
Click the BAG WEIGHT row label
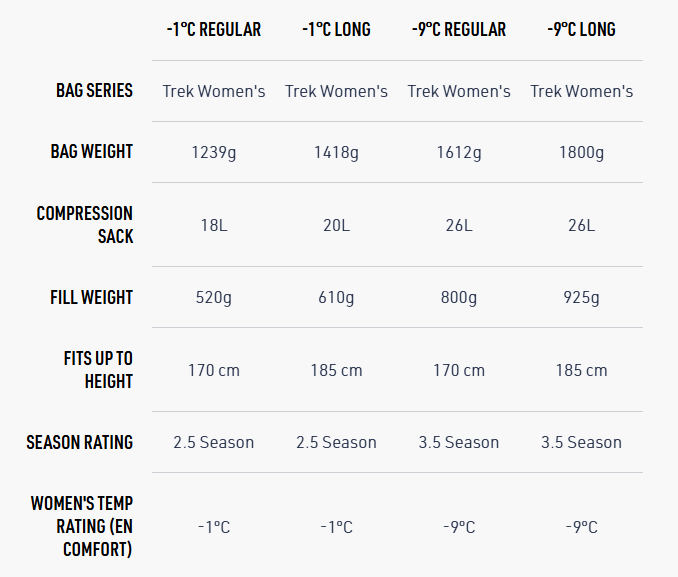[x=92, y=152]
